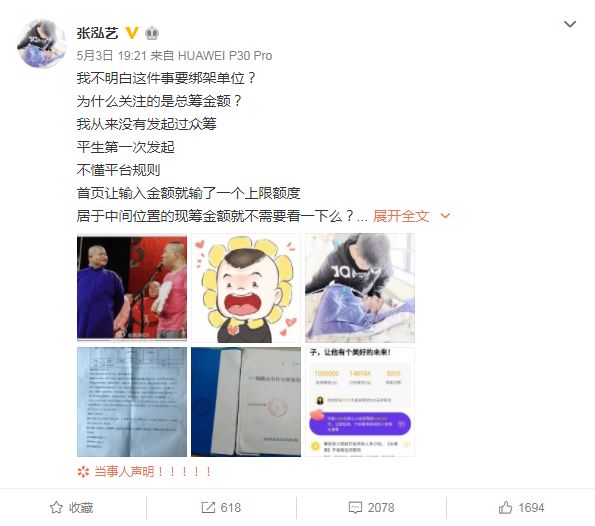Open comments via the speech-bubble icon

355,508
